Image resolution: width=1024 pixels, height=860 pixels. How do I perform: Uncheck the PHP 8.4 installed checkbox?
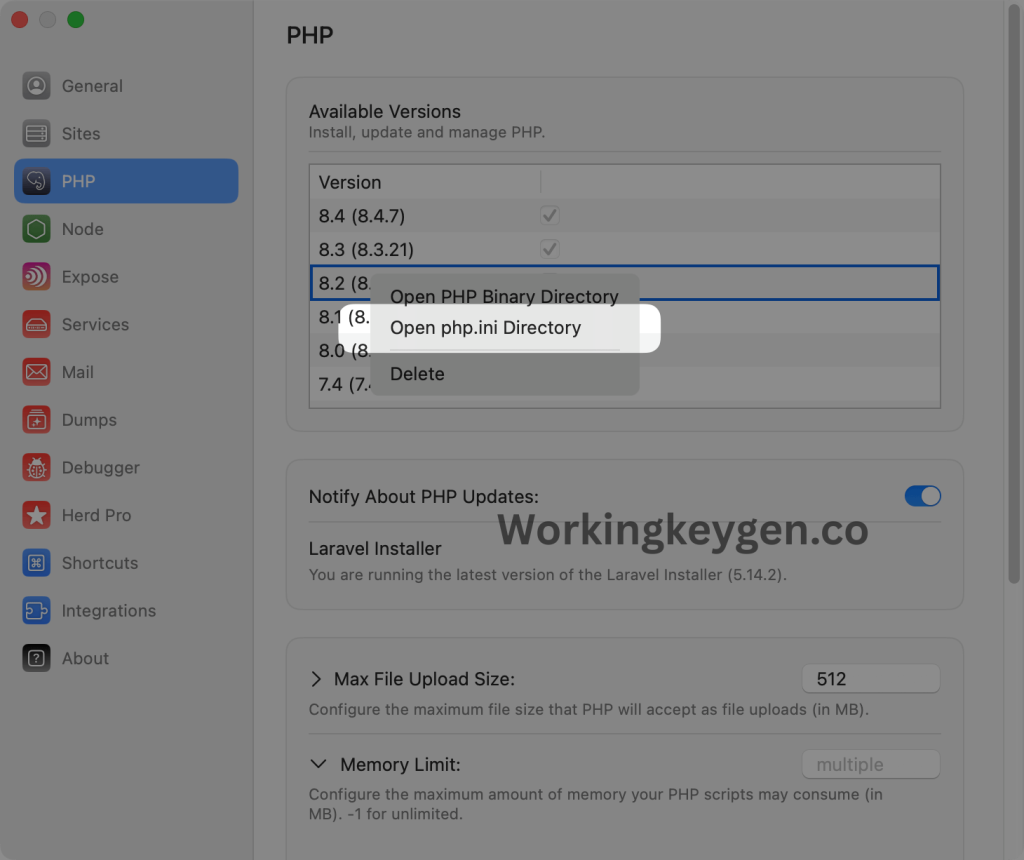(549, 214)
